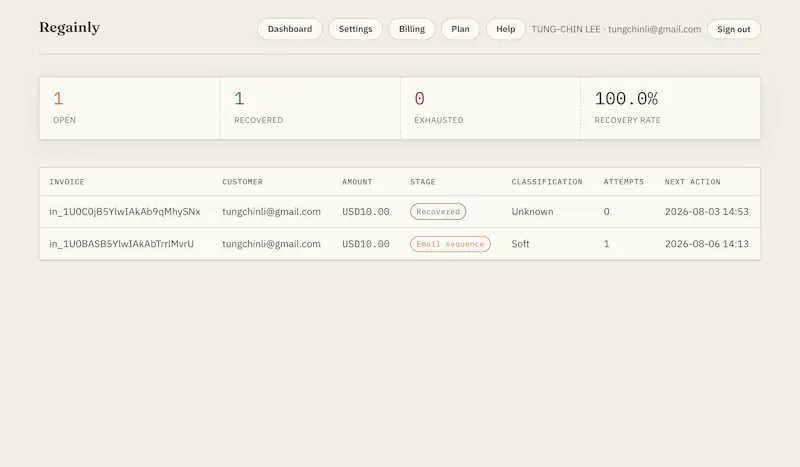Click the Next Action column header
The width and height of the screenshot is (800, 467).
(x=692, y=182)
